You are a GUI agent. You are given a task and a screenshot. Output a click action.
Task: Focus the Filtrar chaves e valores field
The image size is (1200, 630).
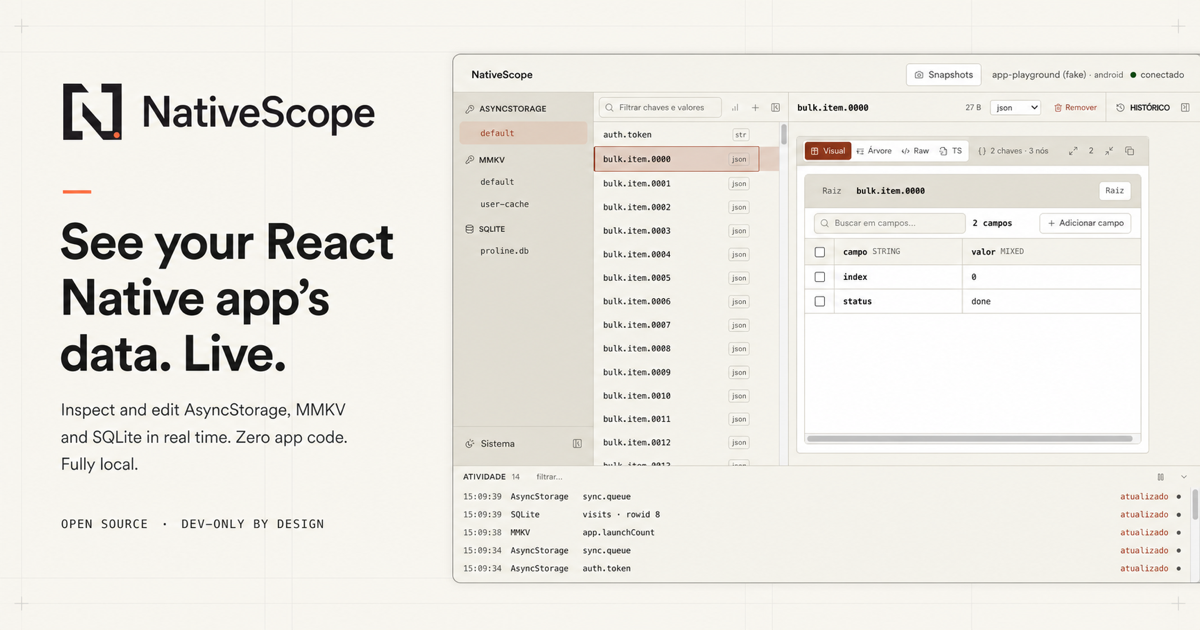[x=660, y=108]
